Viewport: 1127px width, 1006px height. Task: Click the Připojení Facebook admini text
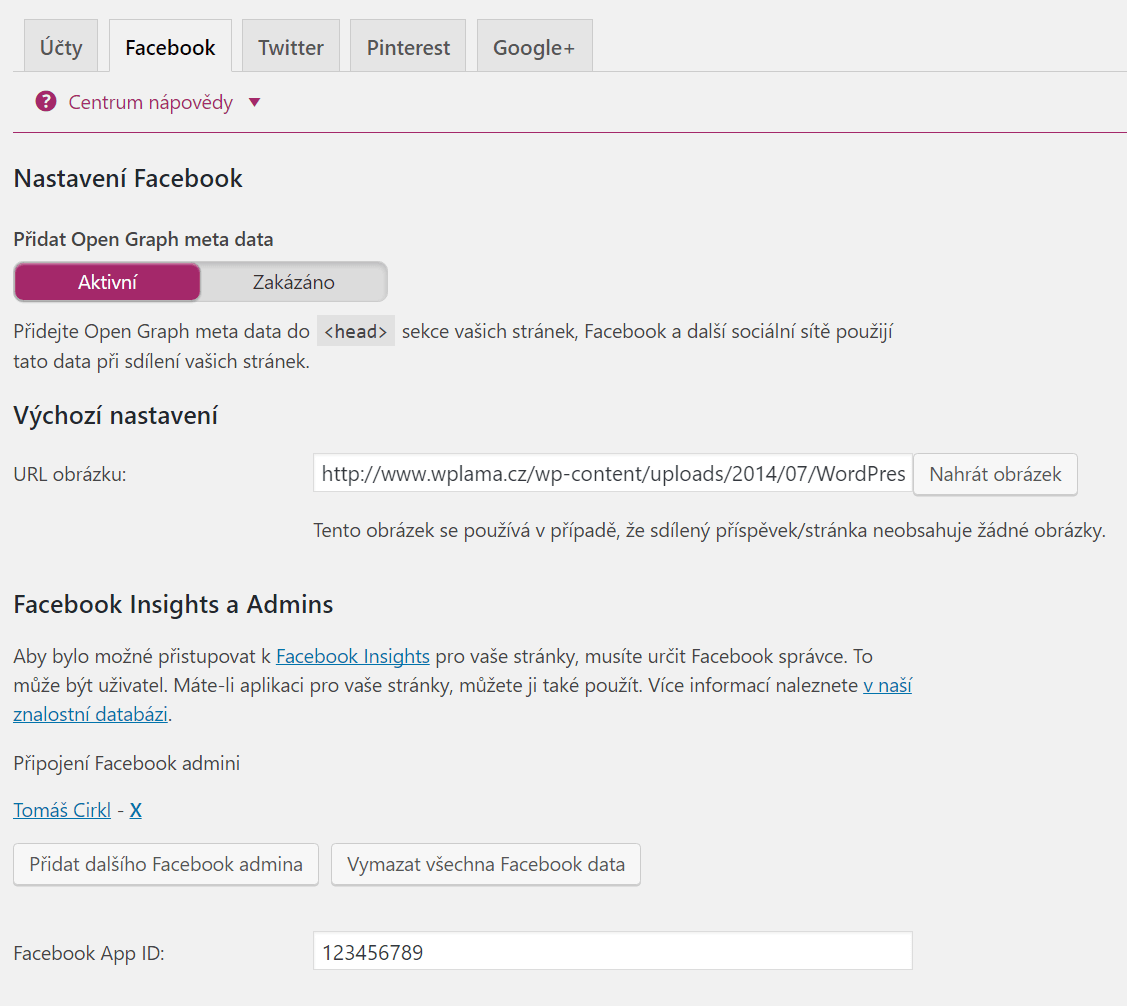(x=126, y=763)
